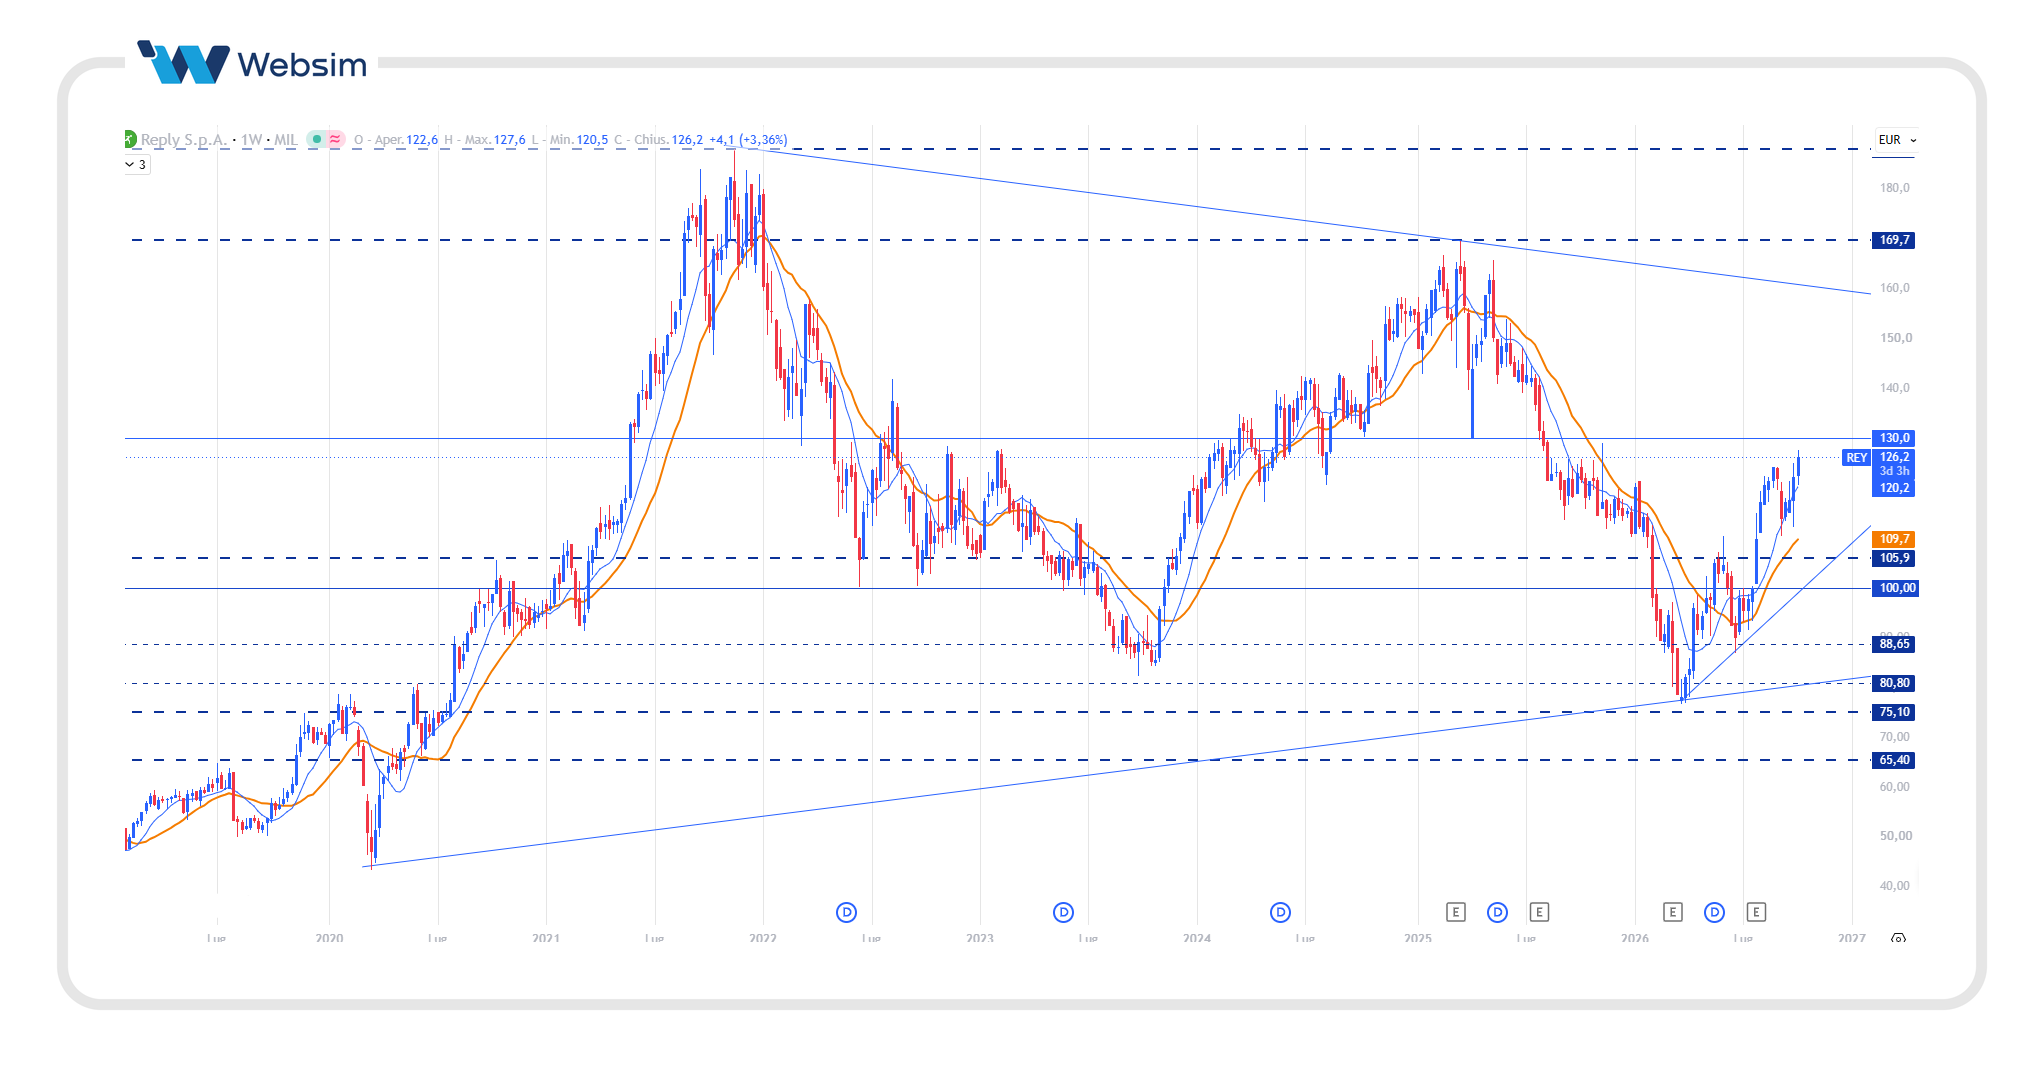Toggle the pink approximate-data indicator
The height and width of the screenshot is (1067, 2044).
pos(335,139)
